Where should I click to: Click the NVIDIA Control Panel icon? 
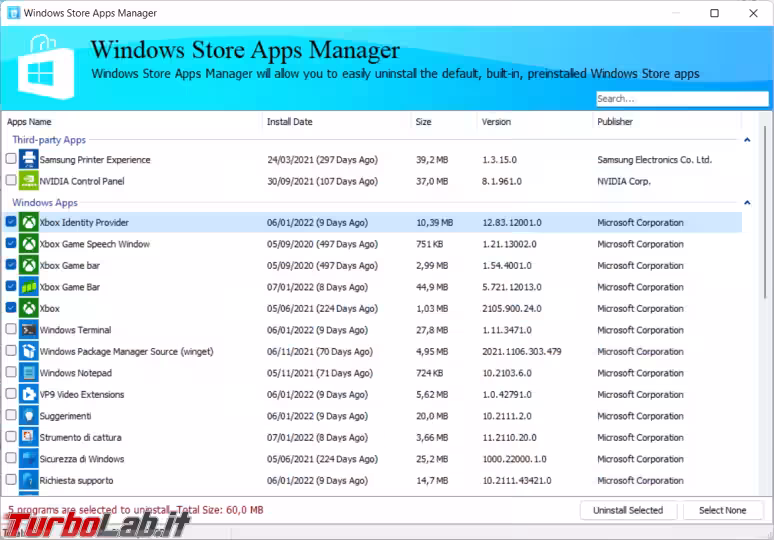[29, 181]
